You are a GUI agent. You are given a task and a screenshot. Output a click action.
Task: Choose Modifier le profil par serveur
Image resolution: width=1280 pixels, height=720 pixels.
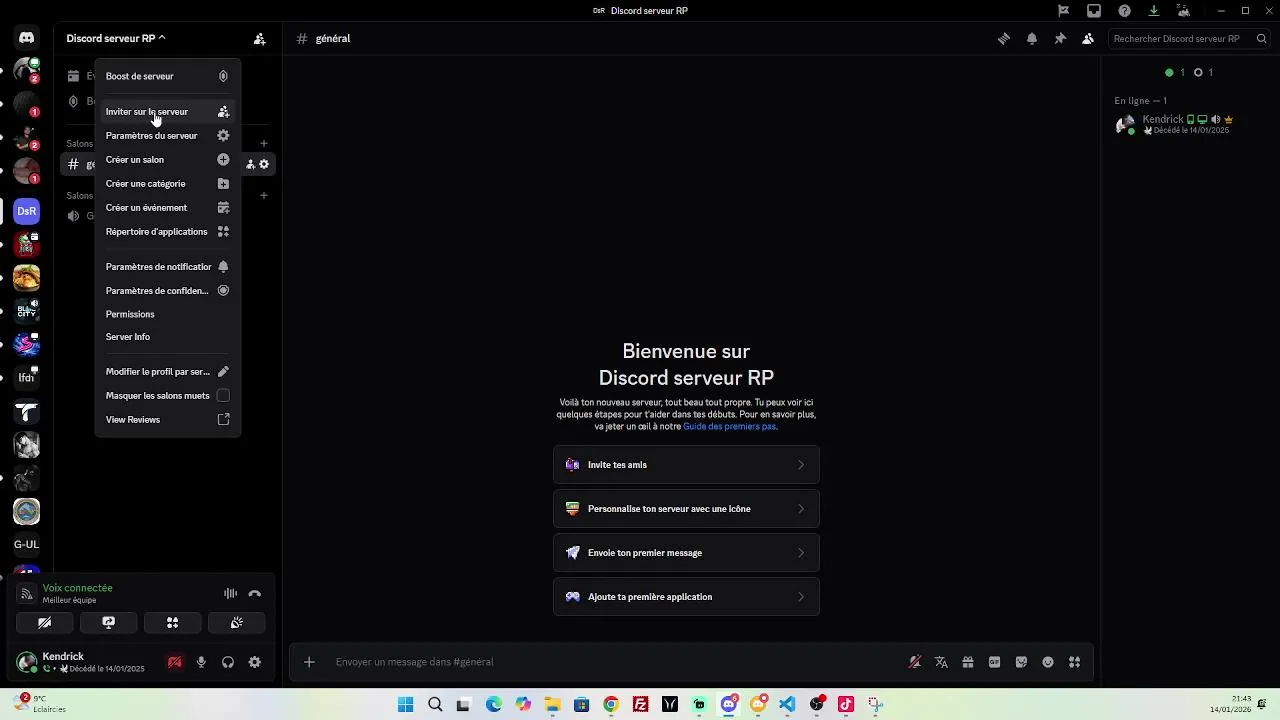[168, 372]
